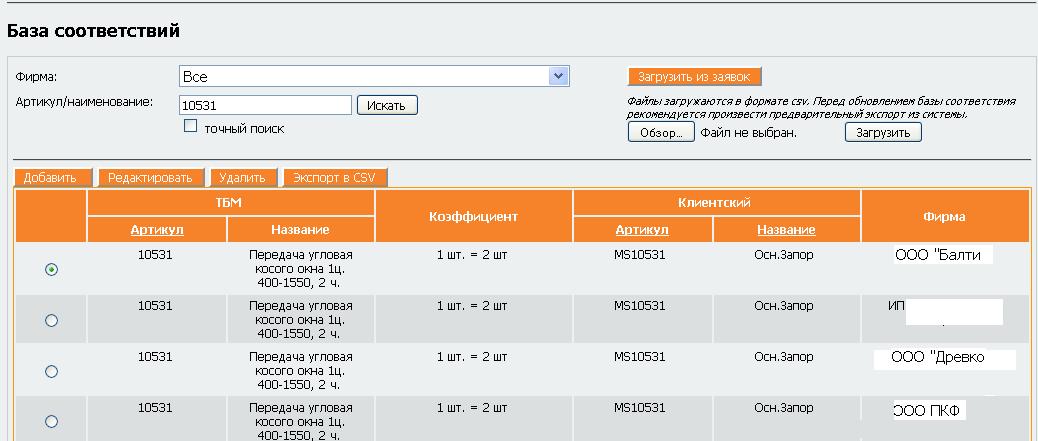Select radio button for ООО "Древко row
1038x441 pixels.
[52, 371]
